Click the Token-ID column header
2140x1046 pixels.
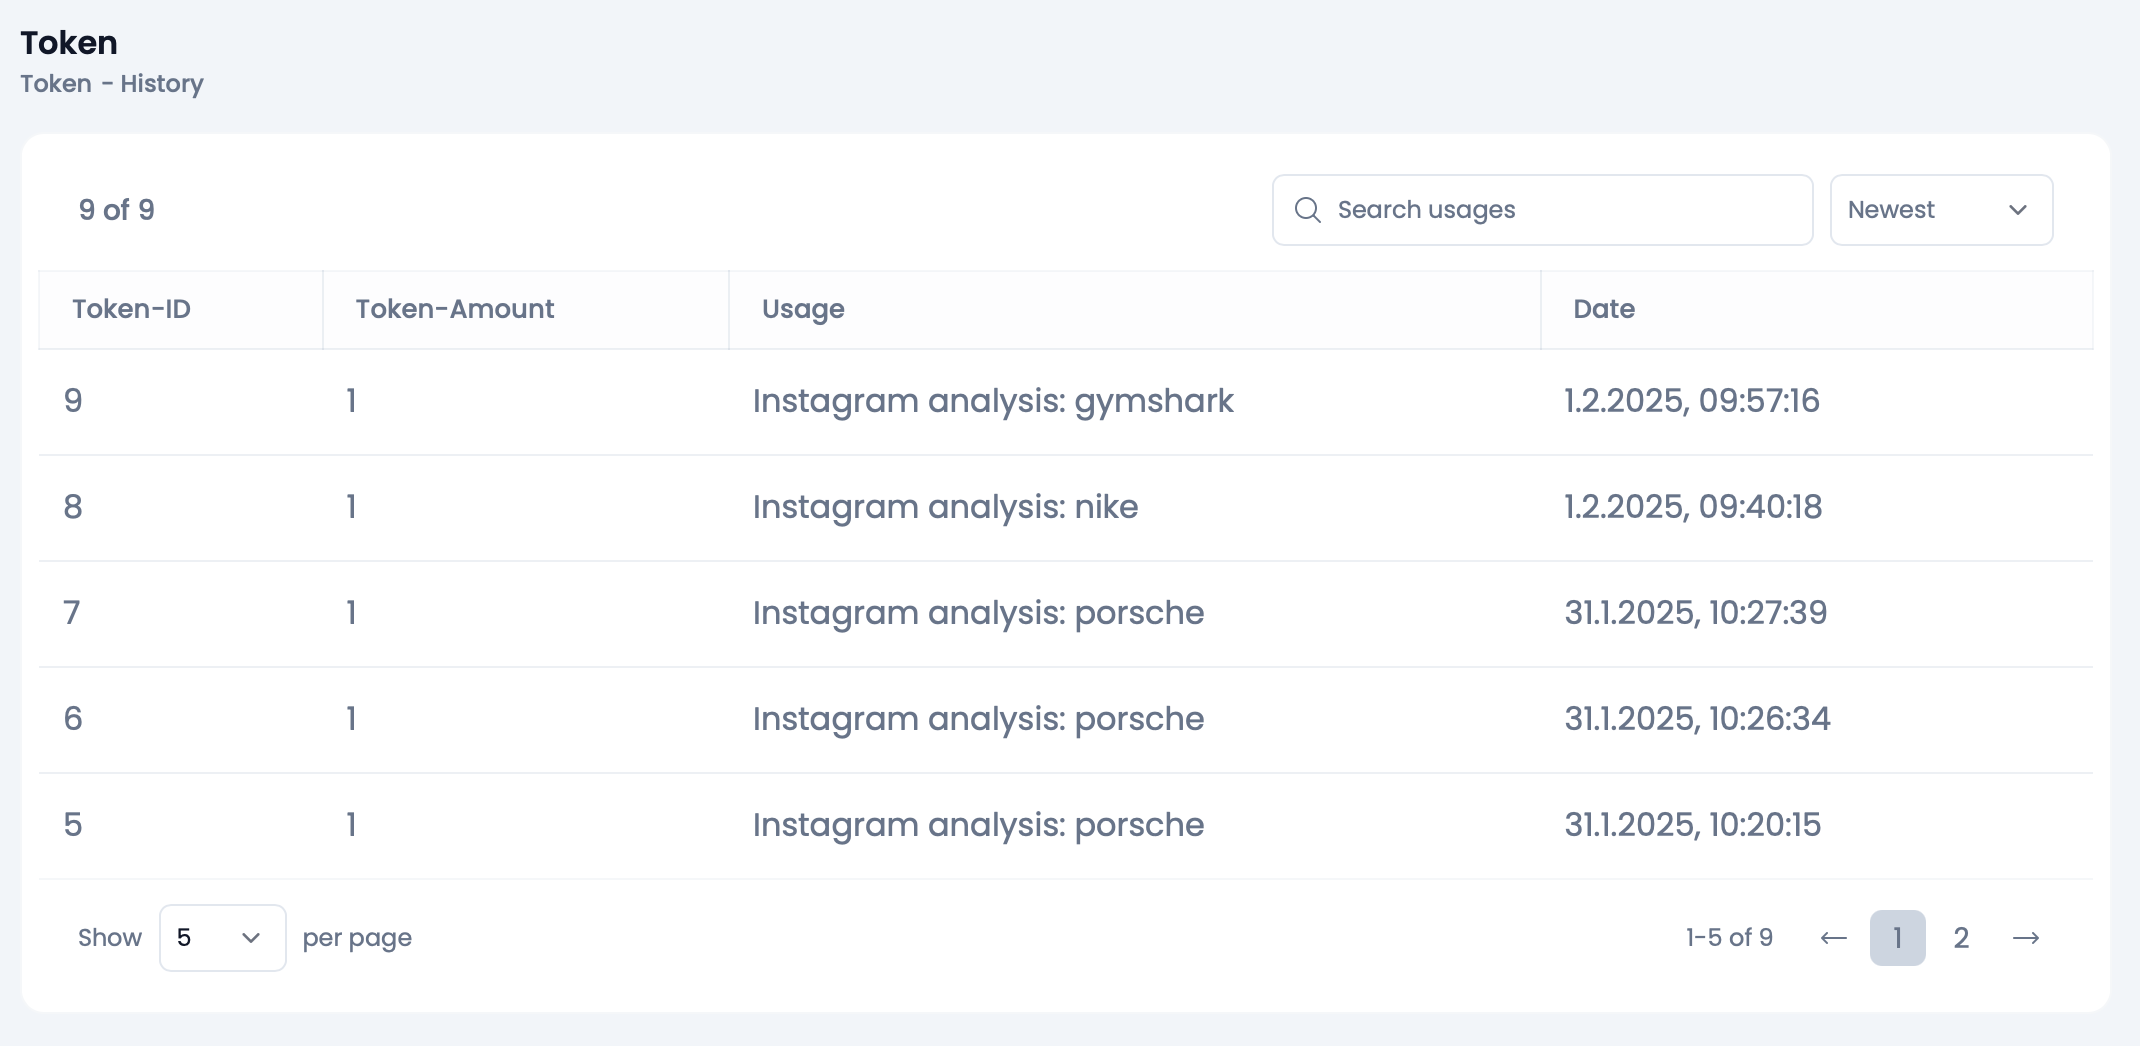[x=131, y=309]
